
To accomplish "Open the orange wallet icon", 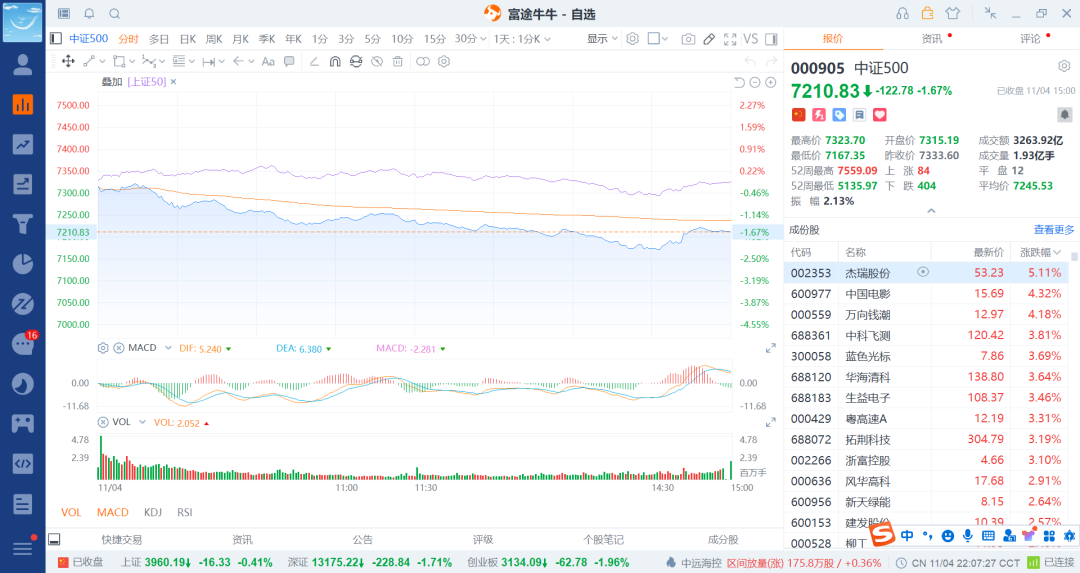I will 927,13.
